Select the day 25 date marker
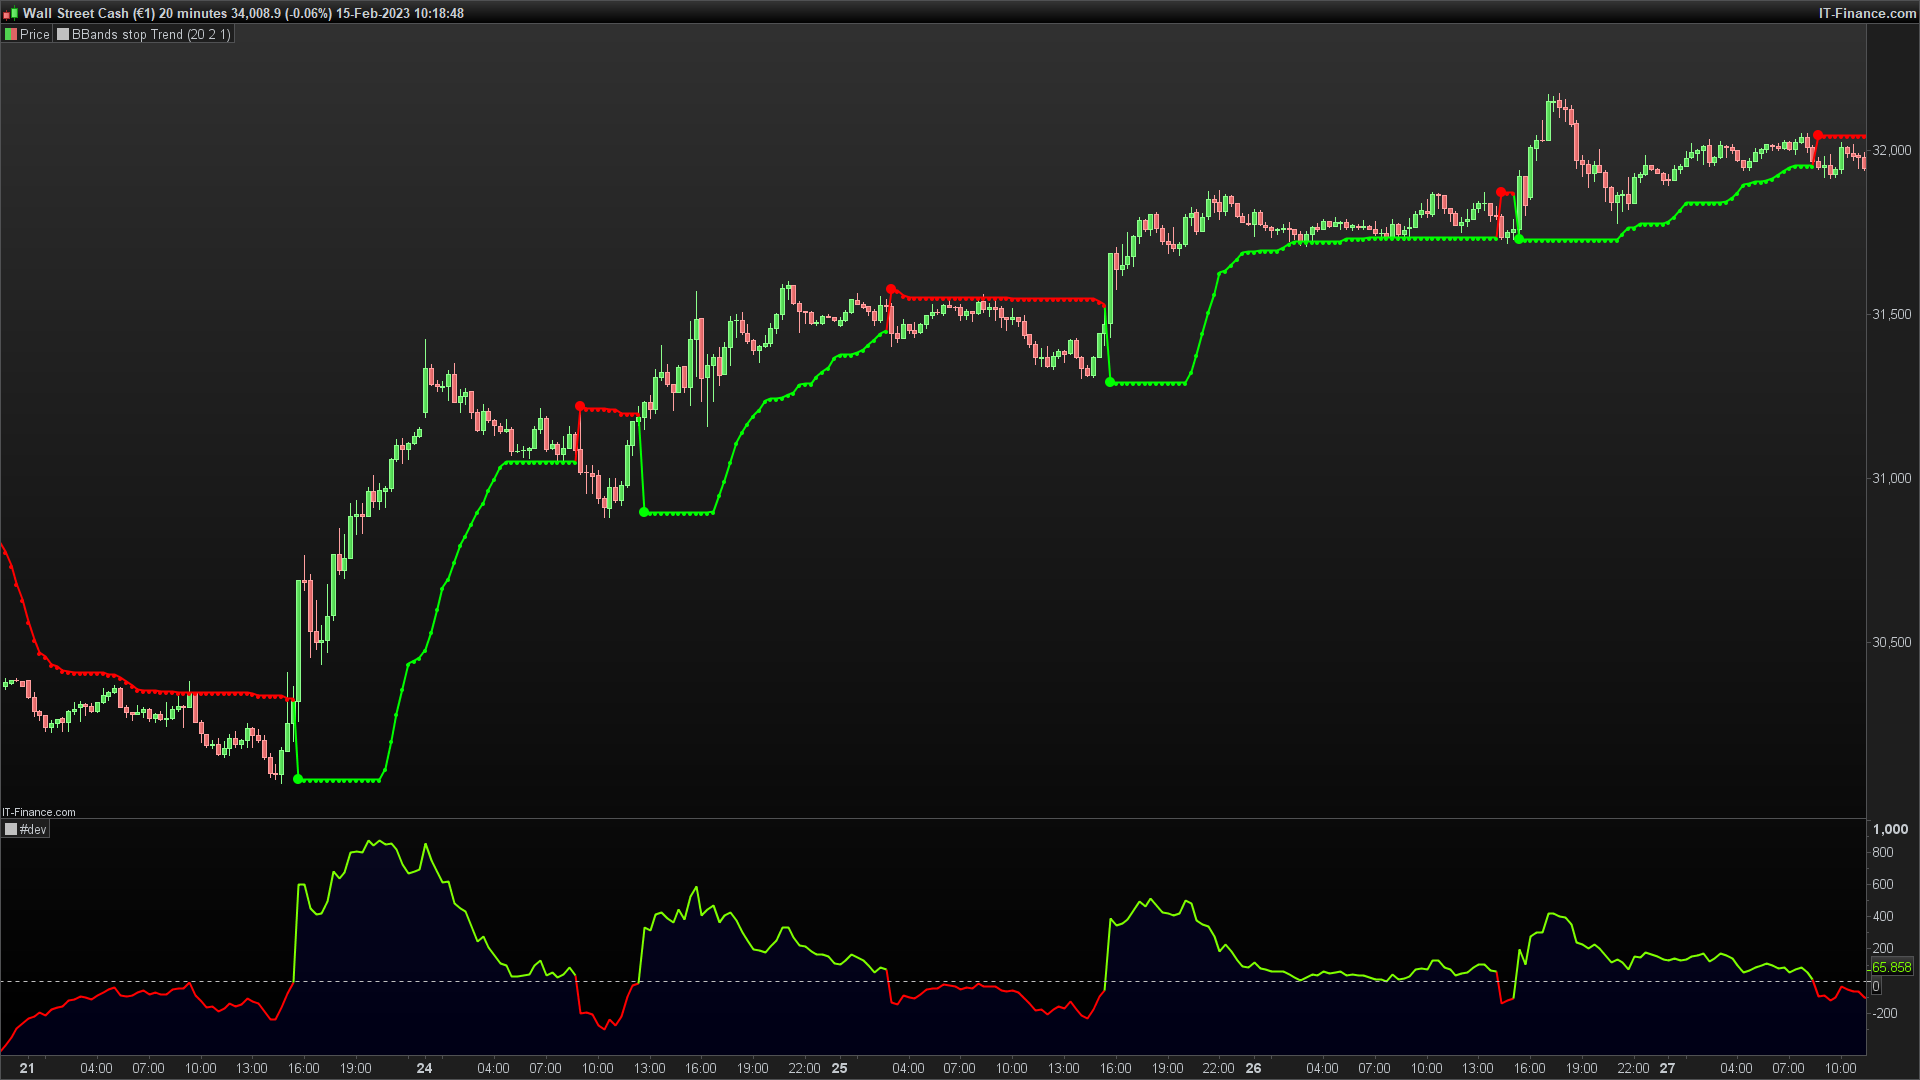This screenshot has width=1920, height=1080. [x=839, y=1068]
